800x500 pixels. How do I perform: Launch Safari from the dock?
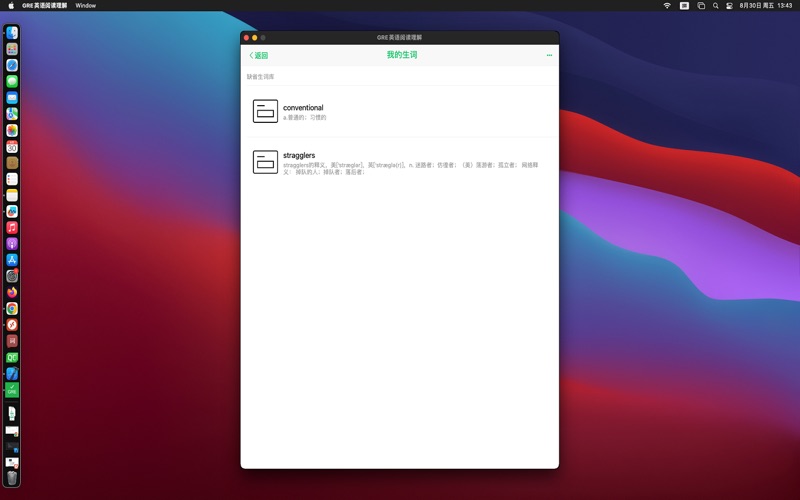(x=12, y=65)
